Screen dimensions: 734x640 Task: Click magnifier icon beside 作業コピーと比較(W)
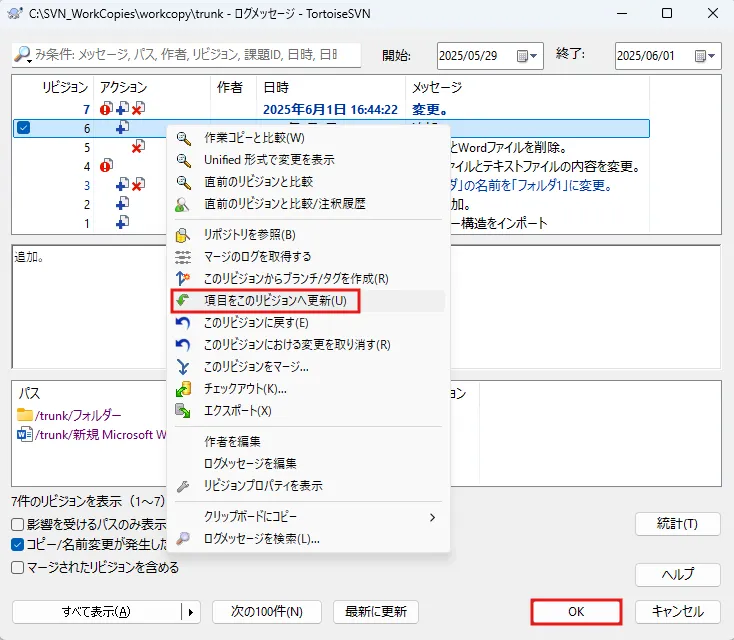(183, 138)
